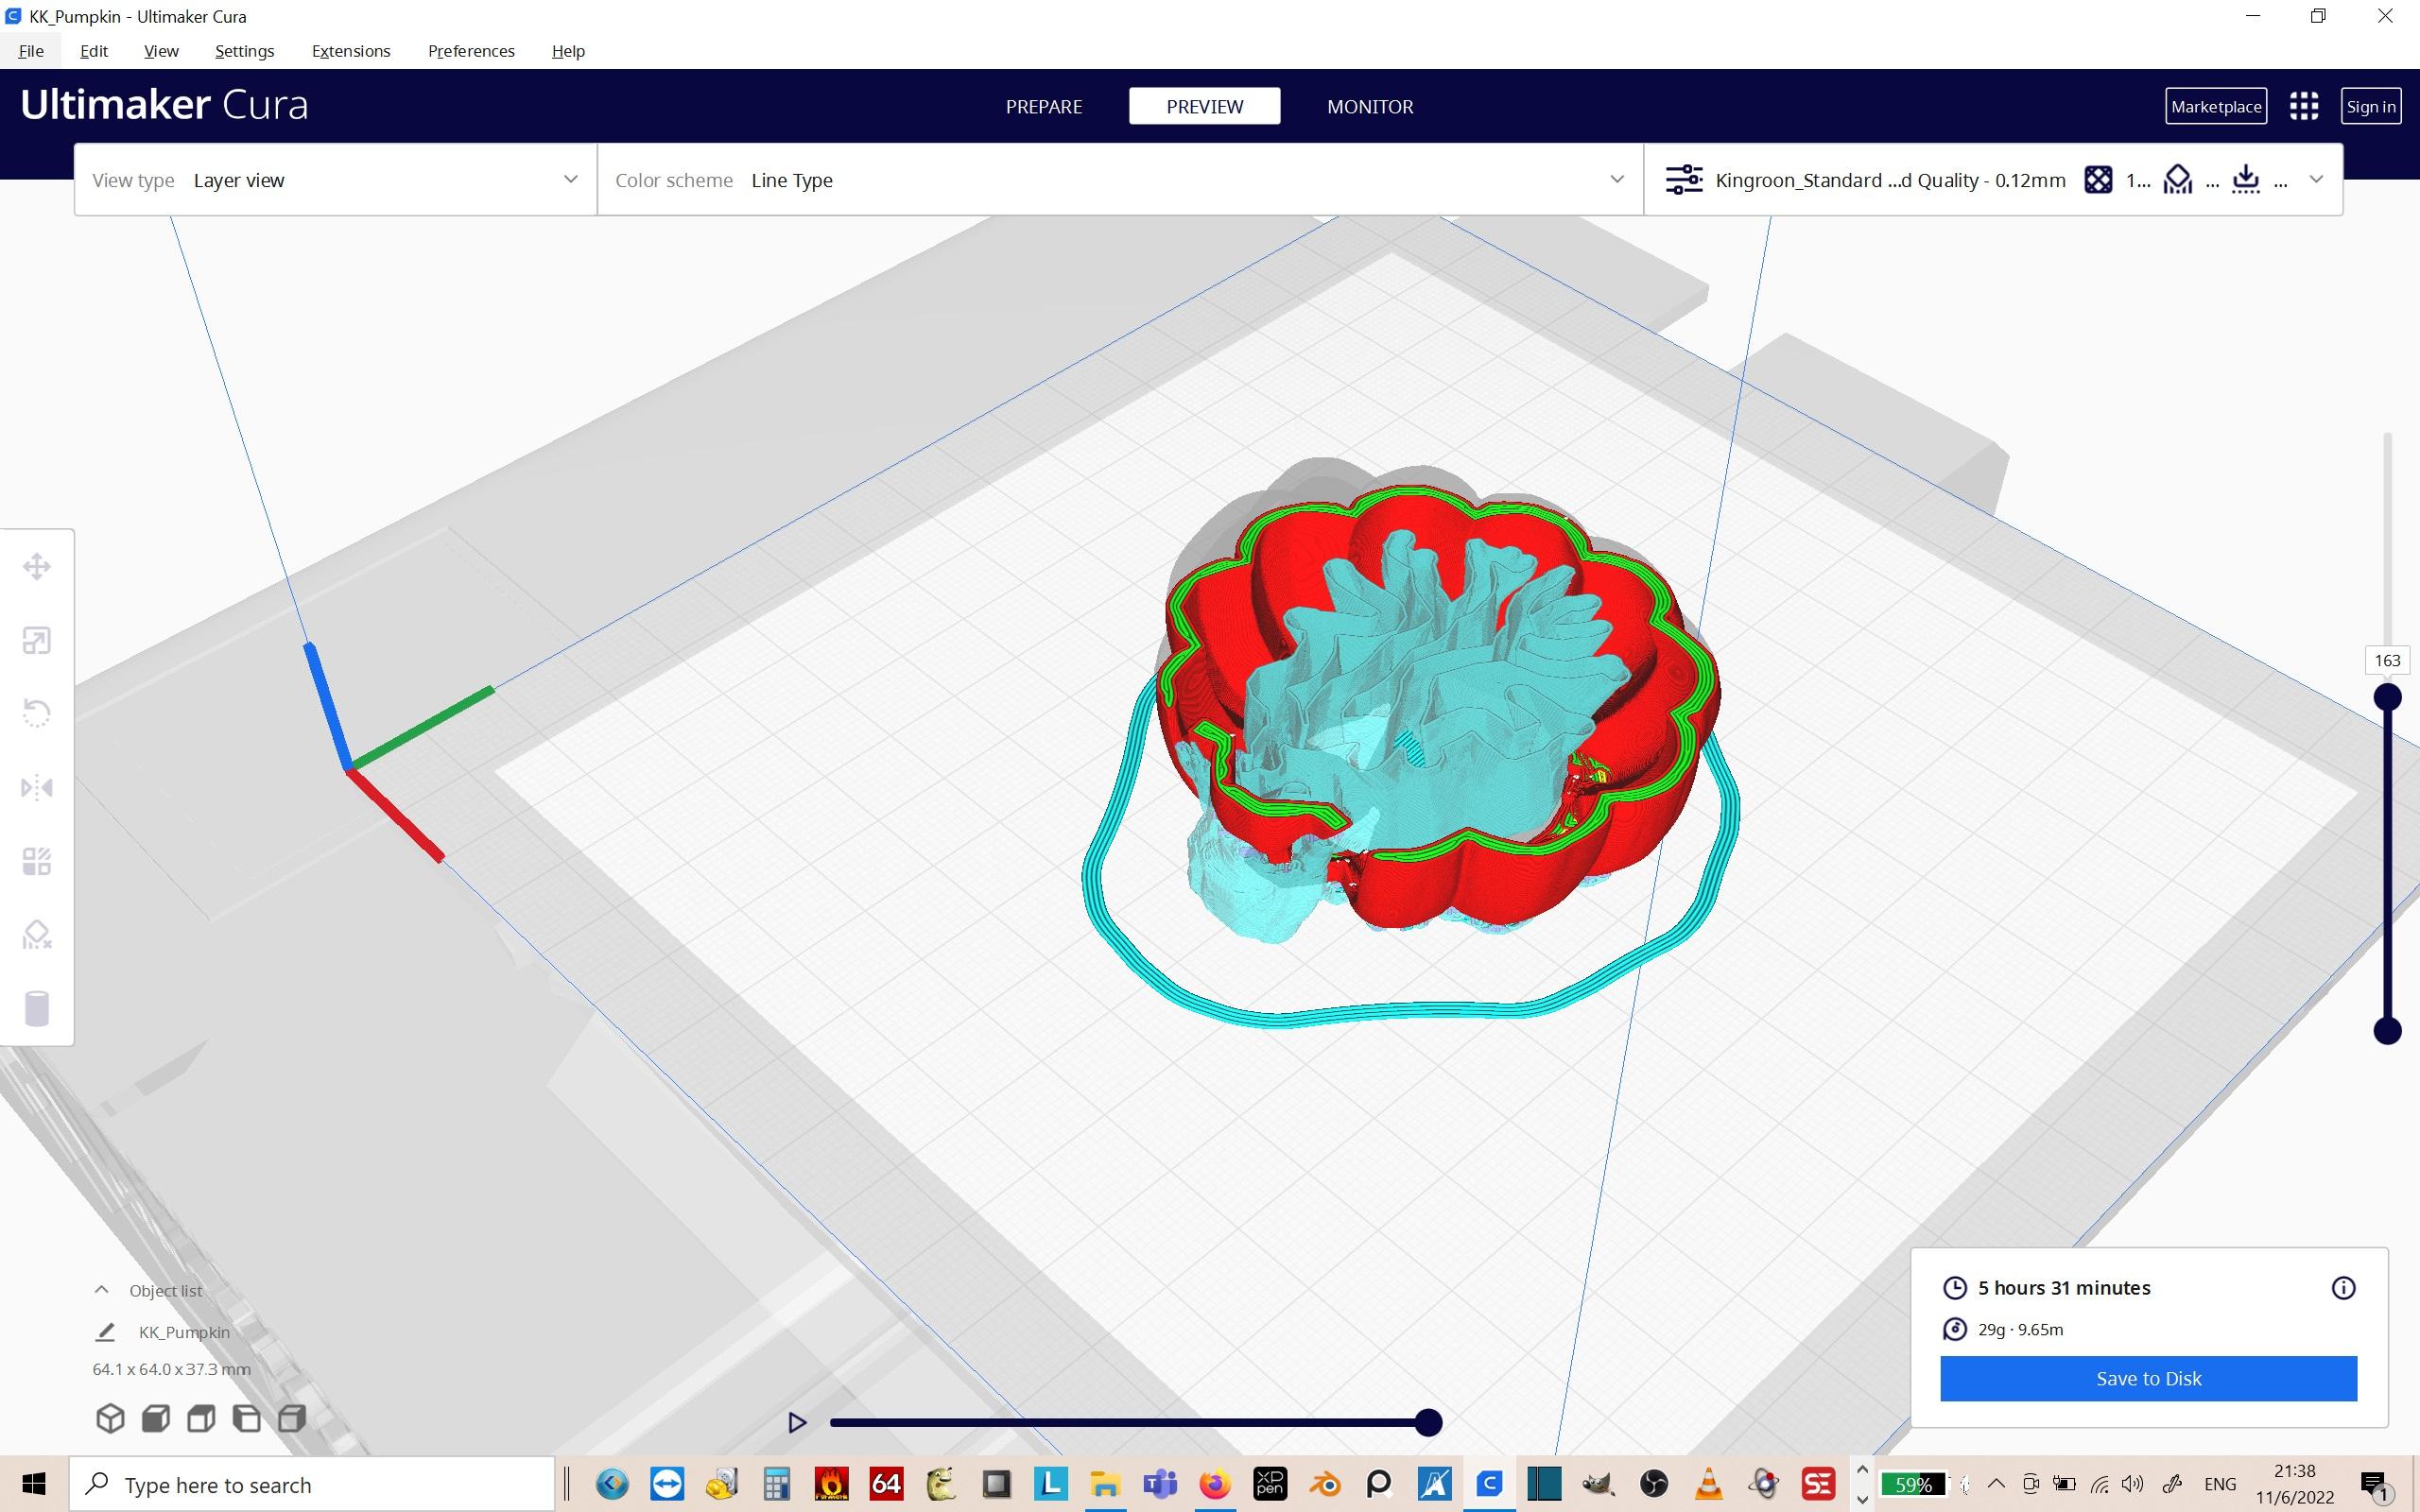
Task: Click the path simulation slider handle
Action: (x=1429, y=1422)
